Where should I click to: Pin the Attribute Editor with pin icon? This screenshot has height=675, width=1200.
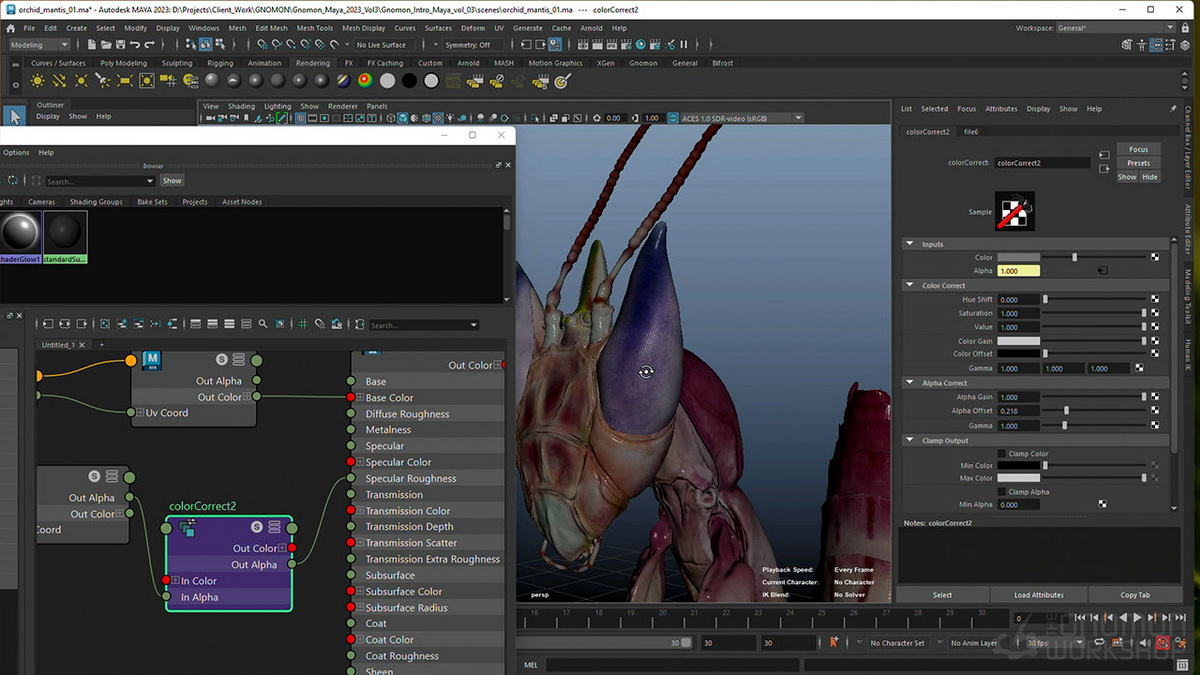(x=1173, y=108)
